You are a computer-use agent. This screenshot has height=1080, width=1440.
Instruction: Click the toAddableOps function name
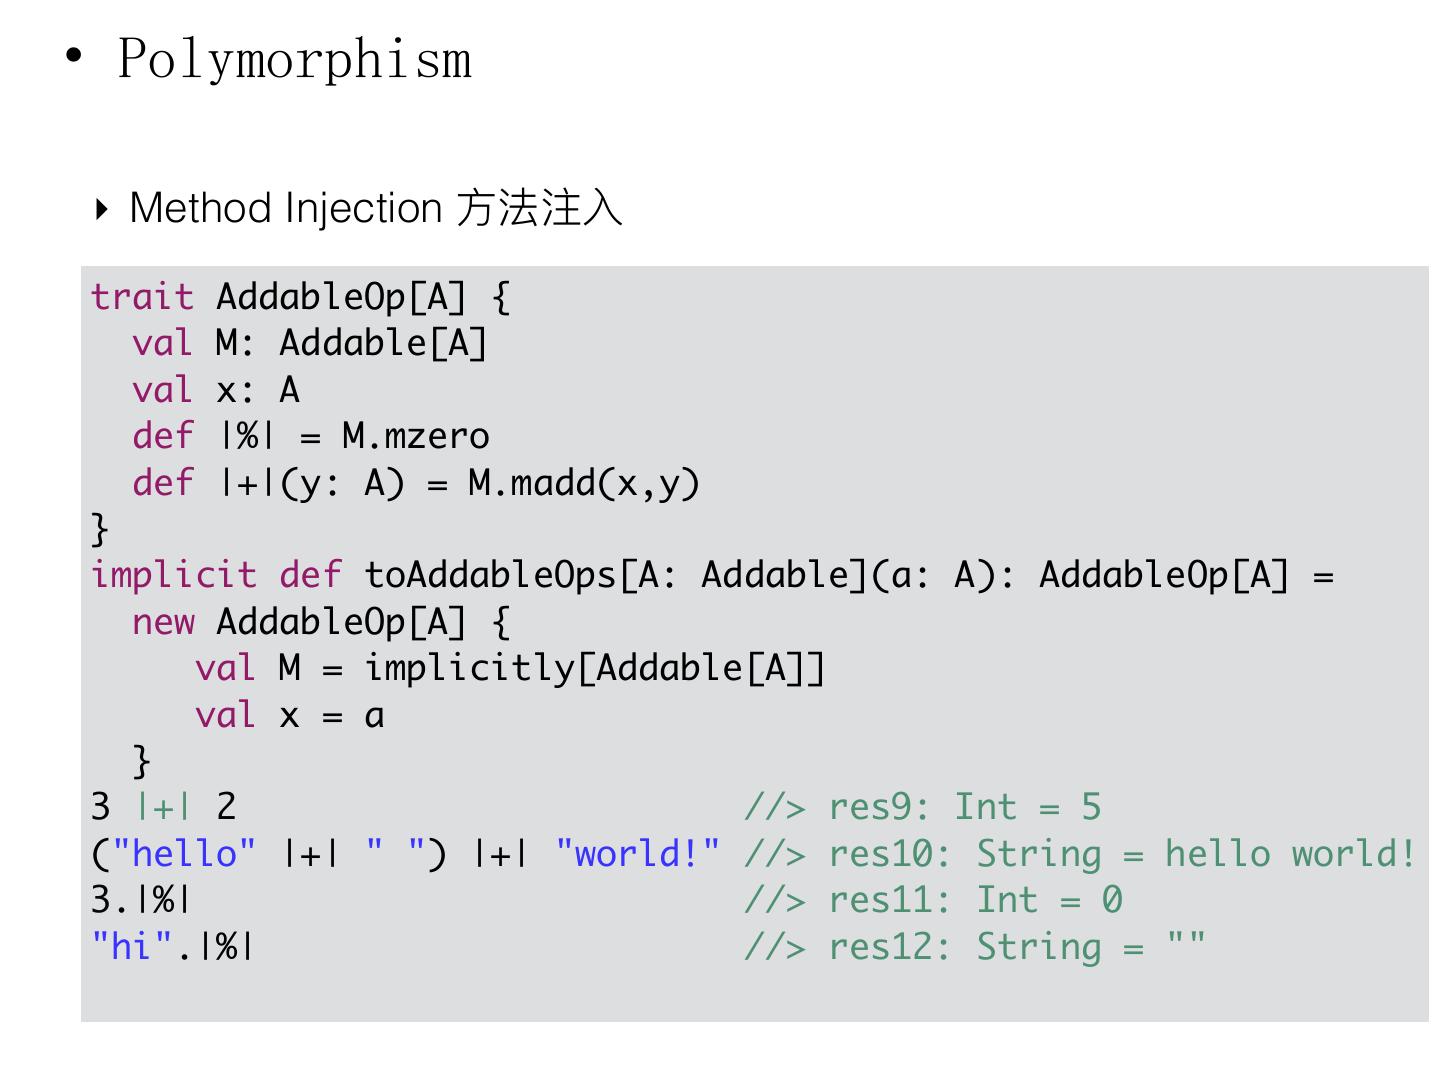pos(490,575)
